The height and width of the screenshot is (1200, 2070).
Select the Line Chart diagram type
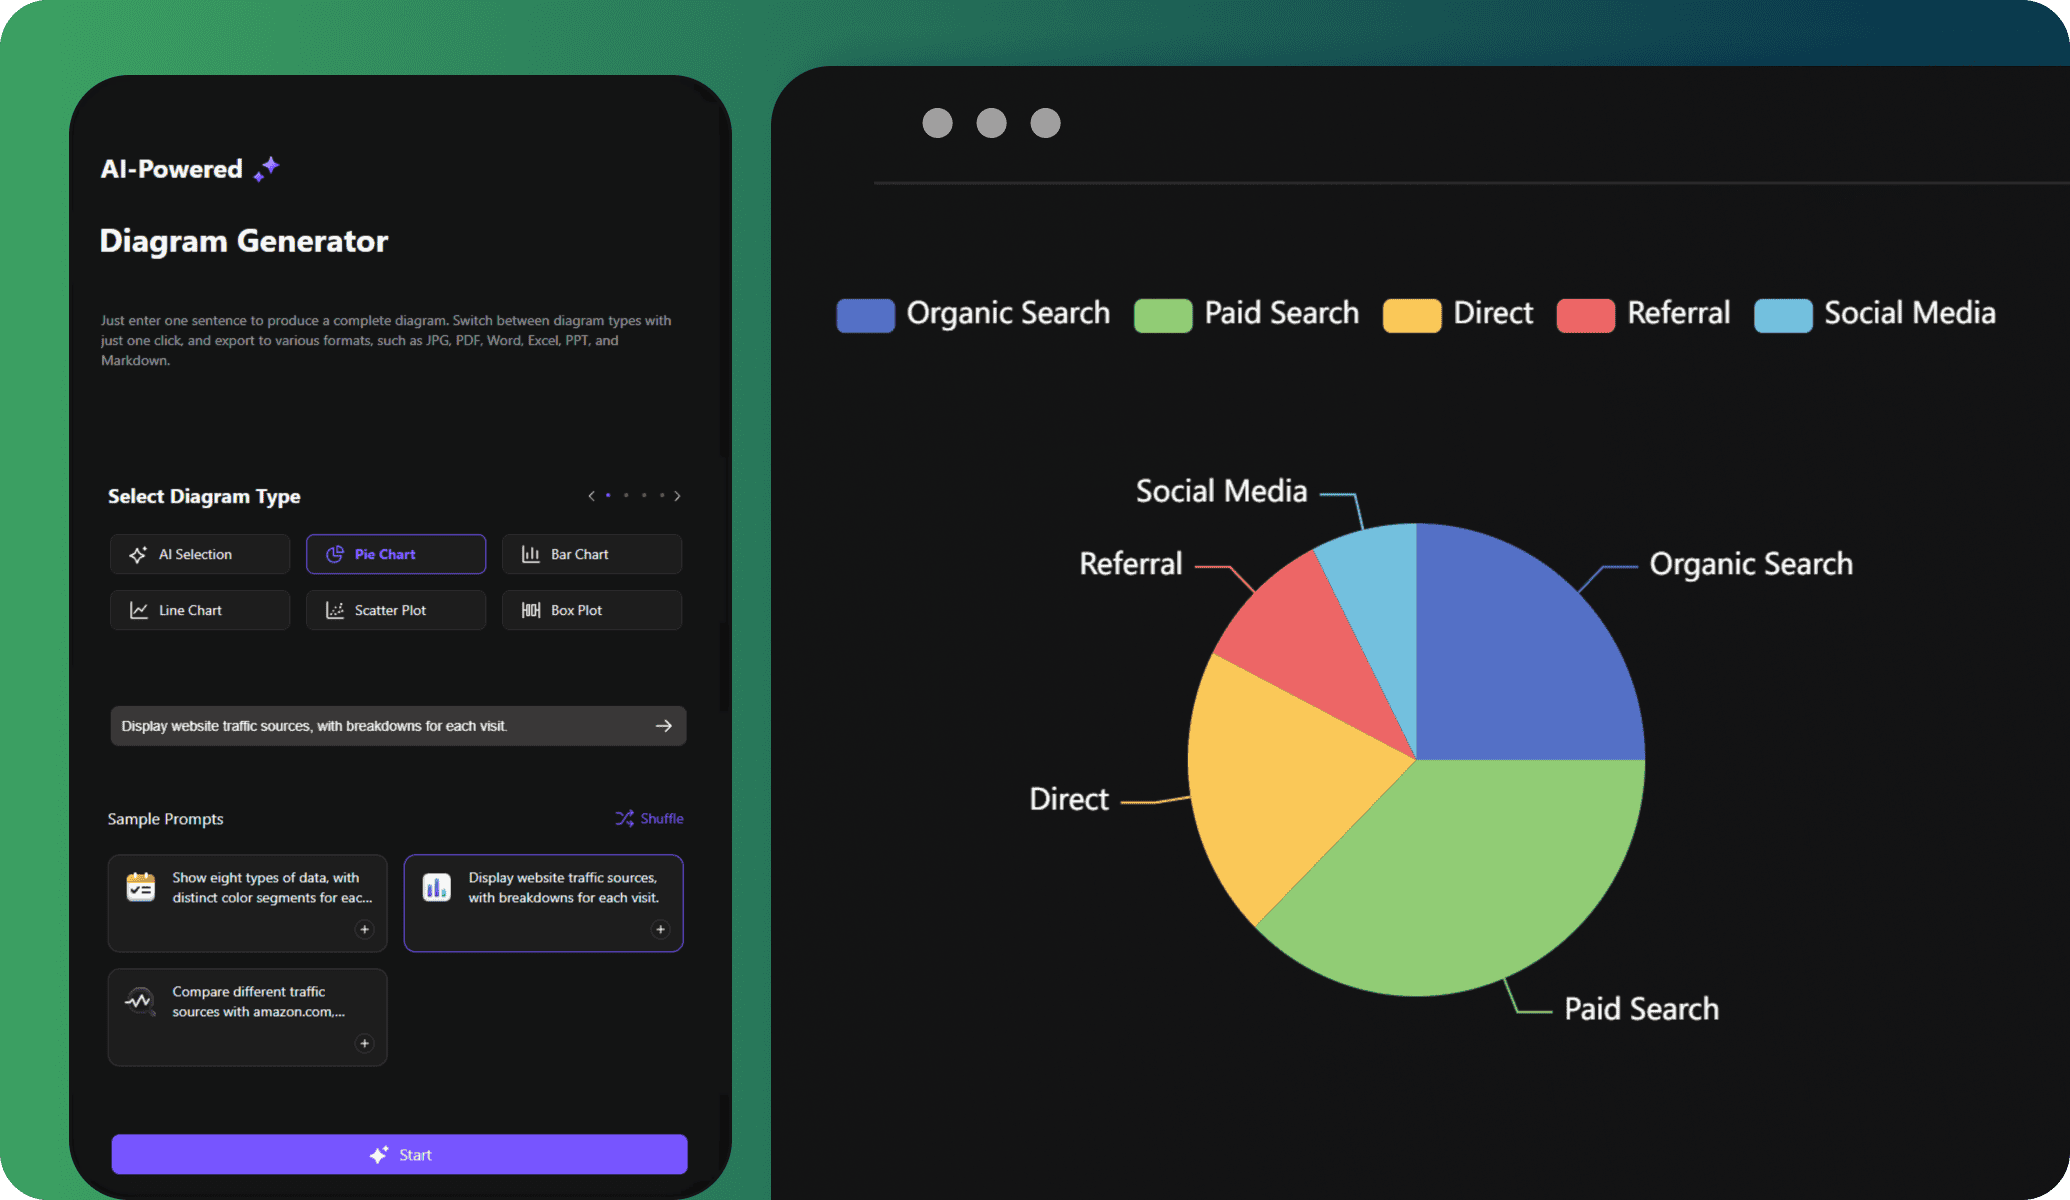(x=199, y=610)
